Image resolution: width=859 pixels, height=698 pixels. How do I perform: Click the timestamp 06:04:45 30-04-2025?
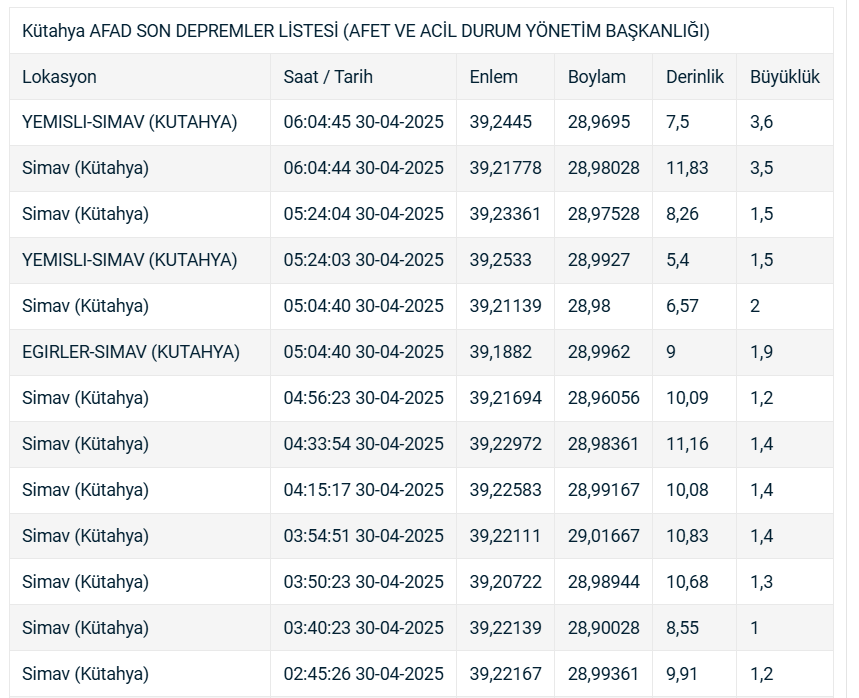click(x=363, y=122)
